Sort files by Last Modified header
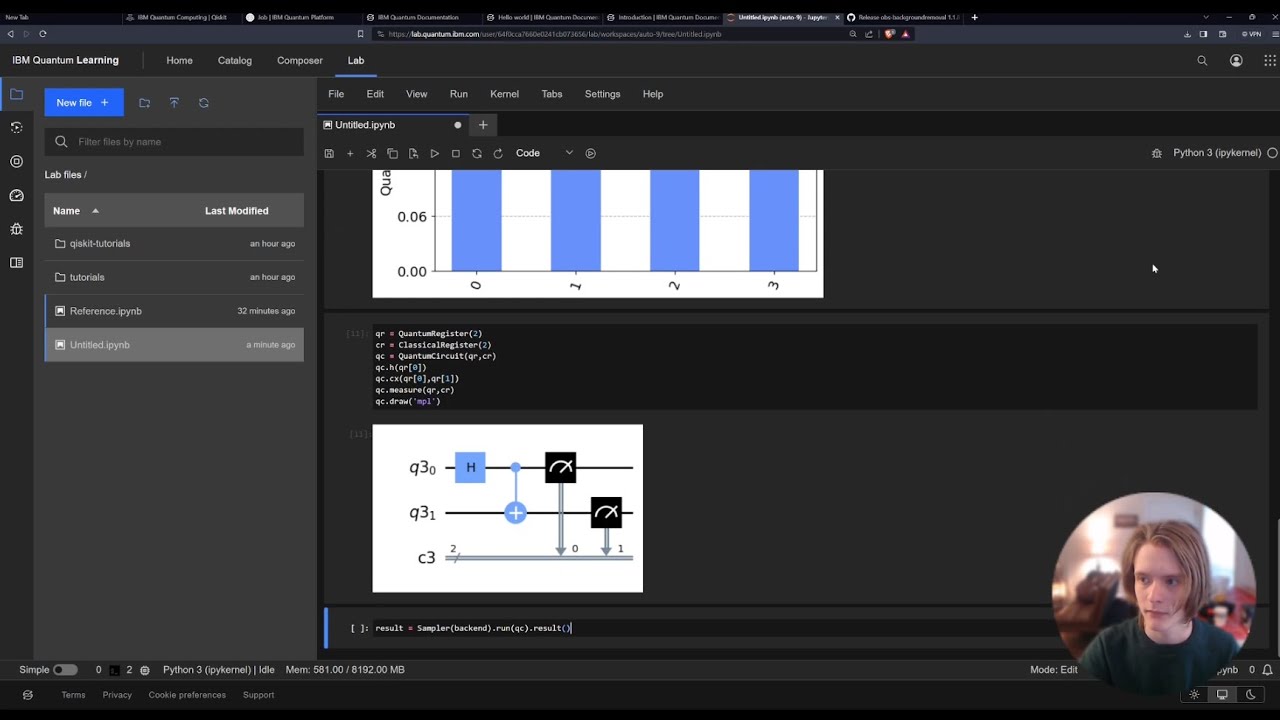Image resolution: width=1280 pixels, height=720 pixels. 237,211
